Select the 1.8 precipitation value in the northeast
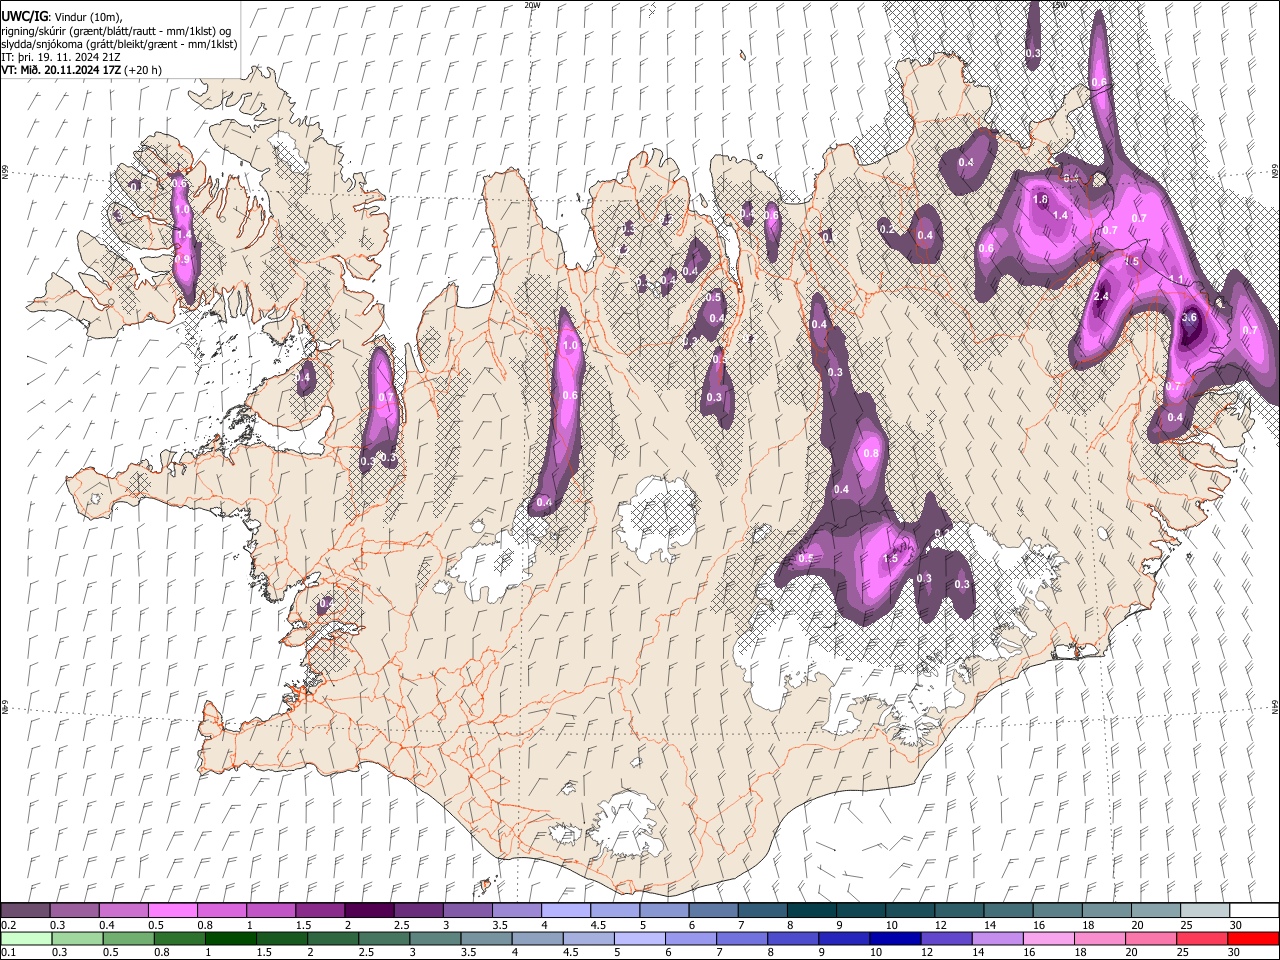The image size is (1280, 960). pyautogui.click(x=1040, y=200)
